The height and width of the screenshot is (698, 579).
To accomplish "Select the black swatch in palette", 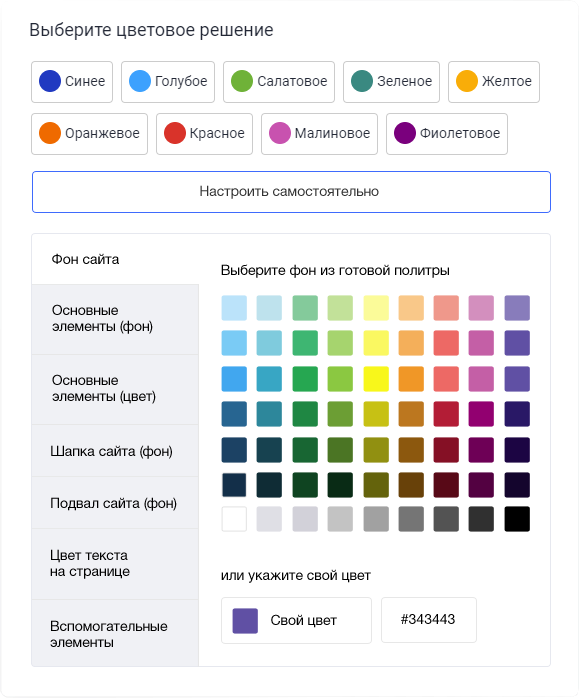I will (517, 519).
